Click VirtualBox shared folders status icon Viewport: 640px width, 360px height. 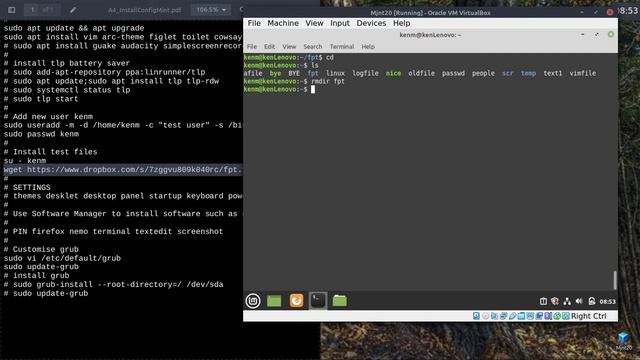pos(521,316)
